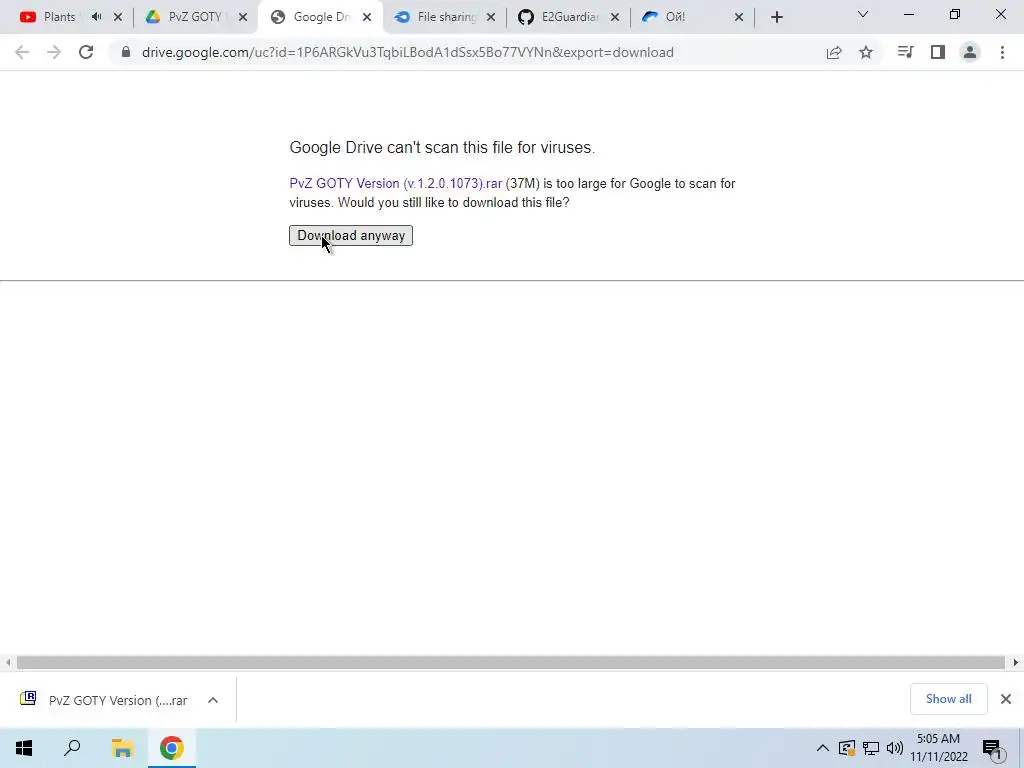Share this page via the share icon
The height and width of the screenshot is (768, 1024).
click(834, 52)
